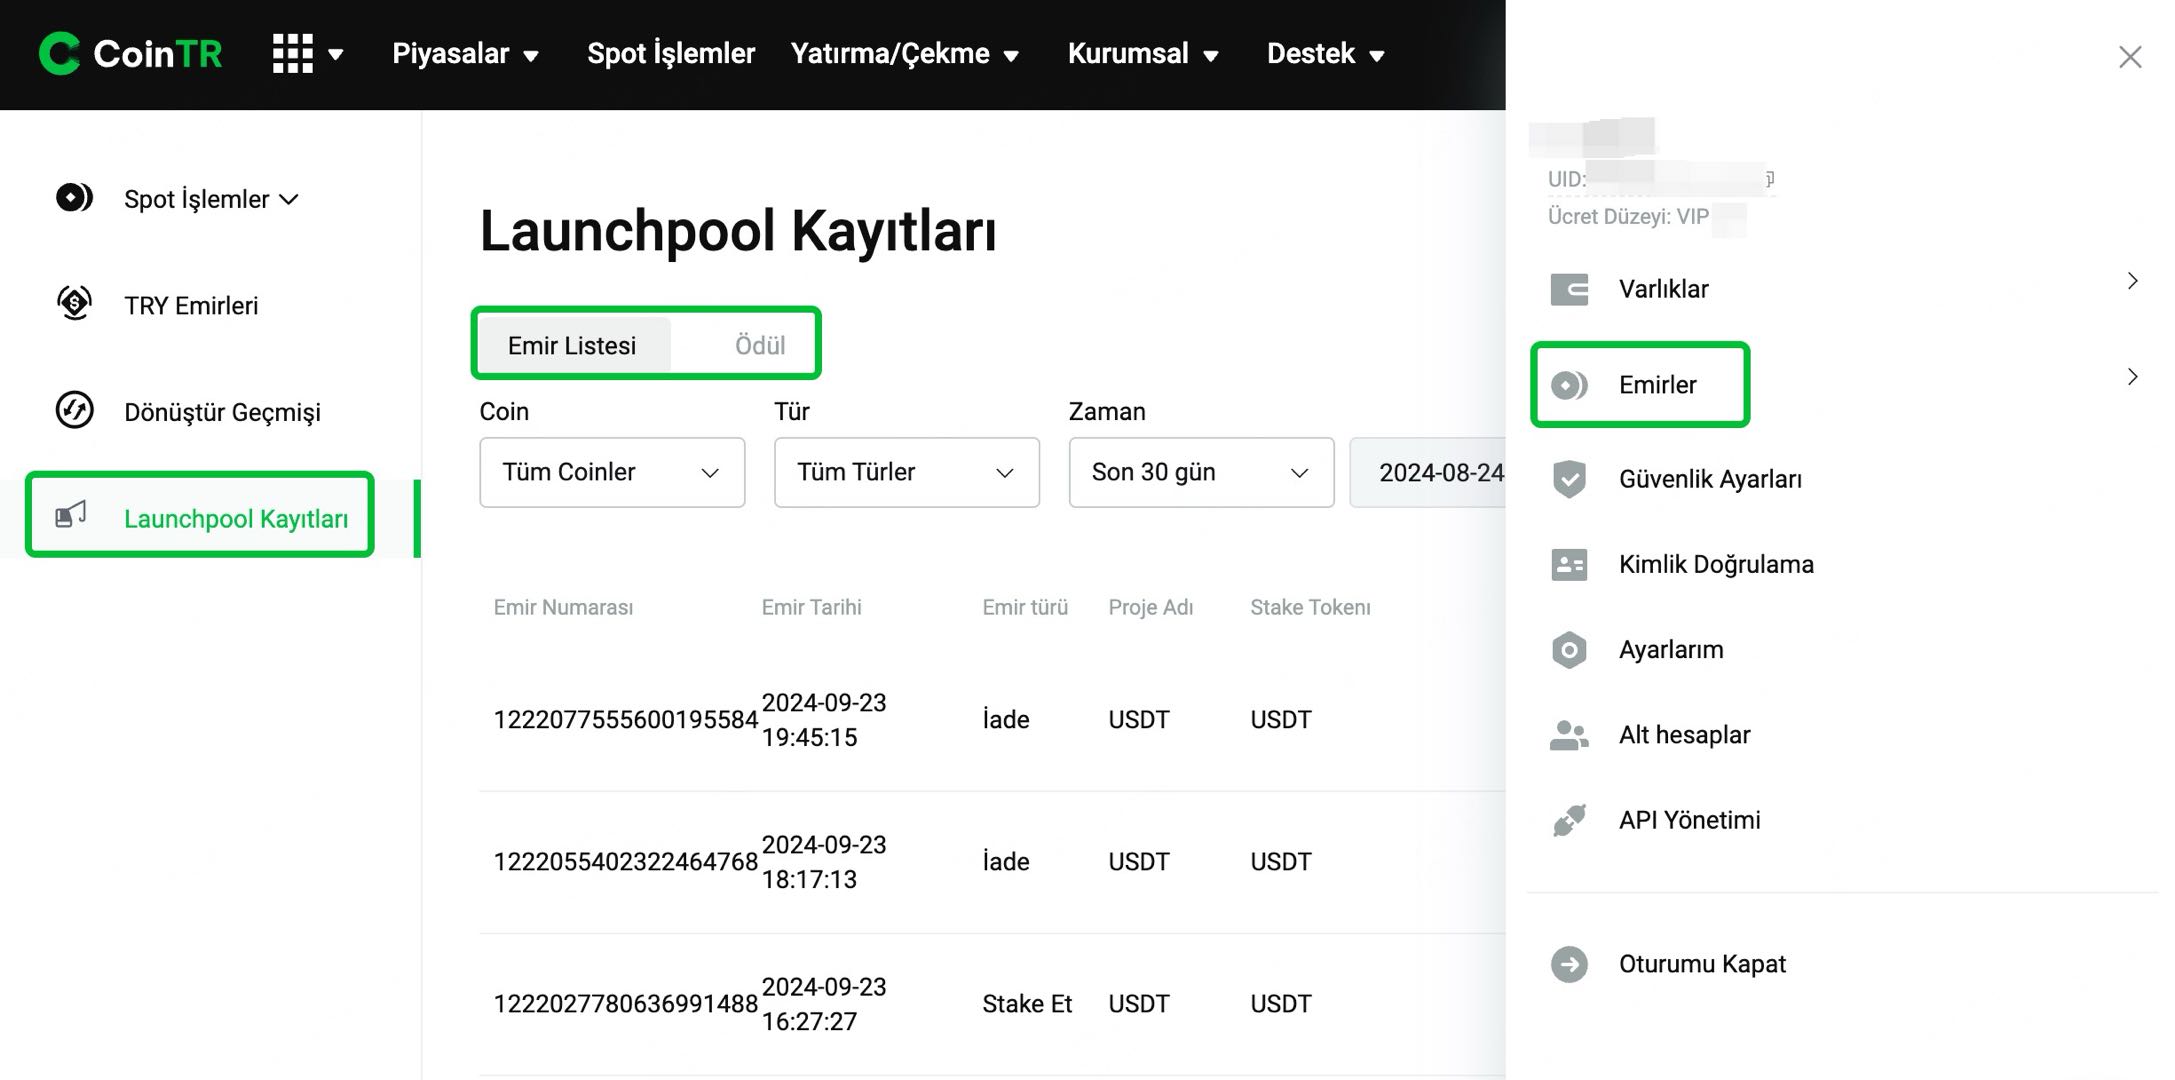Open Alt hesaplar page
This screenshot has height=1080, width=2175.
tap(1684, 735)
